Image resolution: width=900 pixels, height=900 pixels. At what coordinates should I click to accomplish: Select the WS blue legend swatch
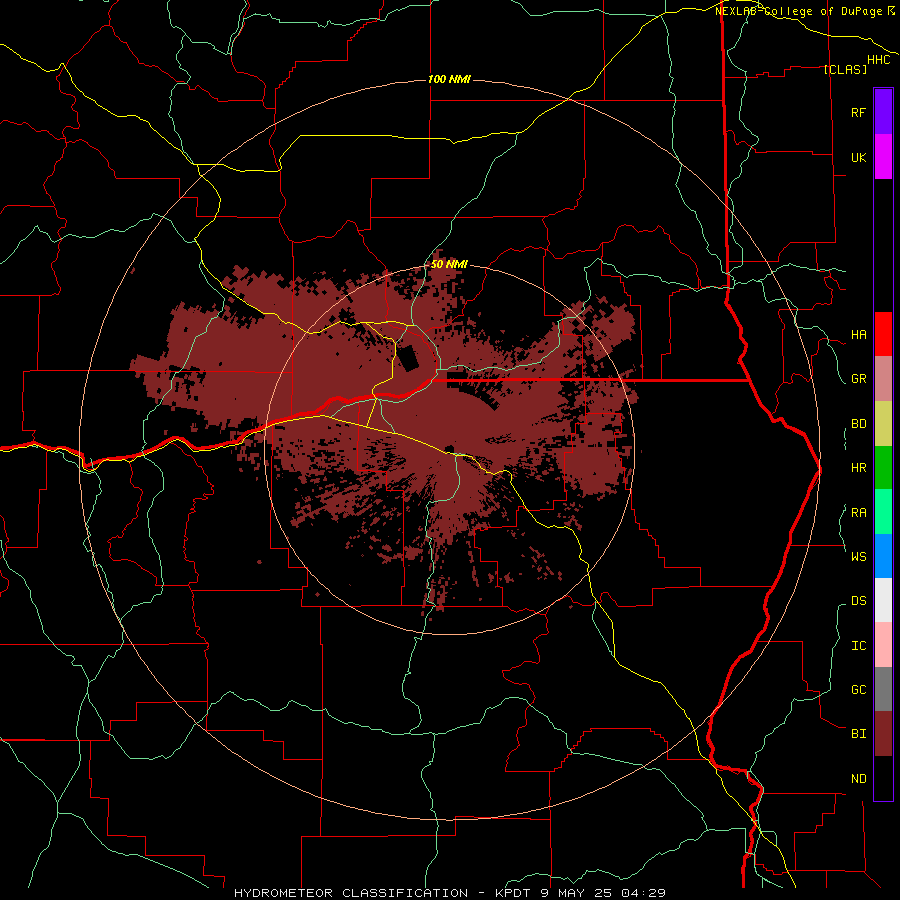click(x=883, y=556)
